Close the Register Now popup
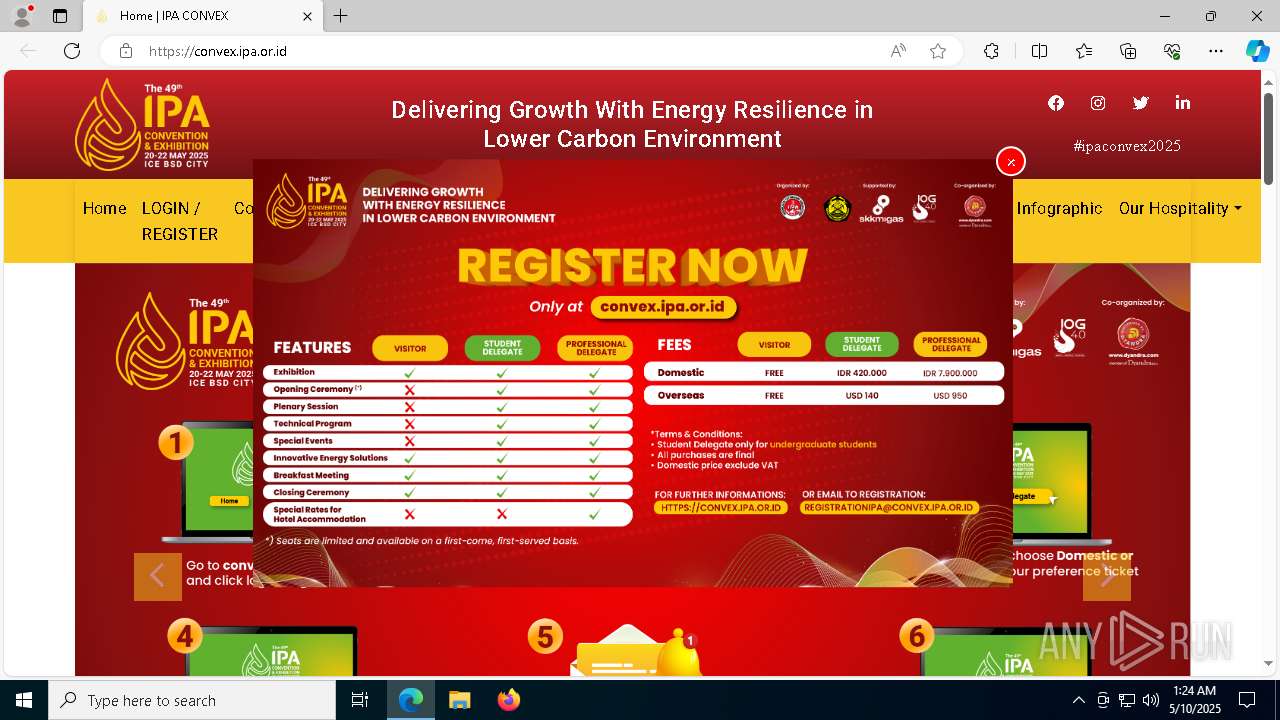The height and width of the screenshot is (720, 1280). 1011,161
